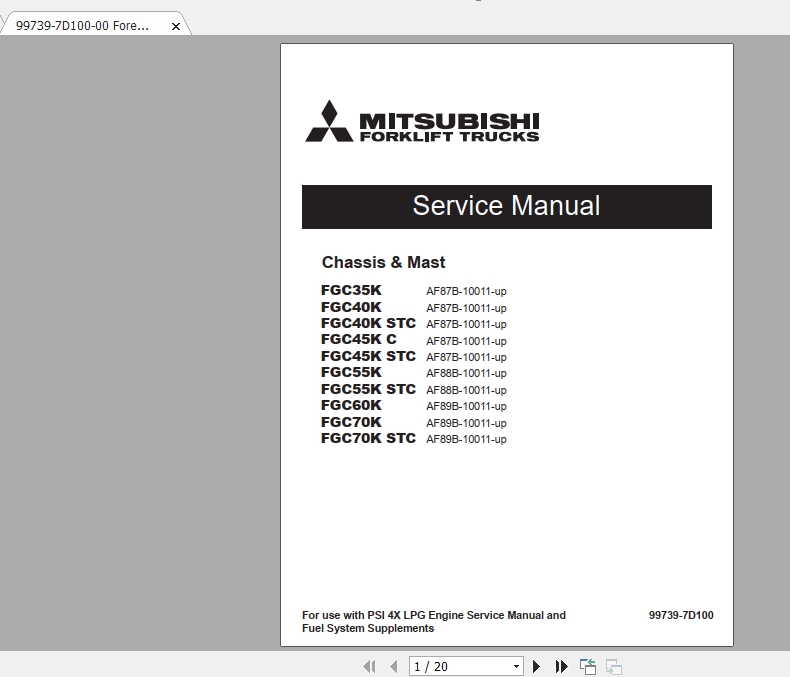Click the FGC45K C model name

coord(359,339)
